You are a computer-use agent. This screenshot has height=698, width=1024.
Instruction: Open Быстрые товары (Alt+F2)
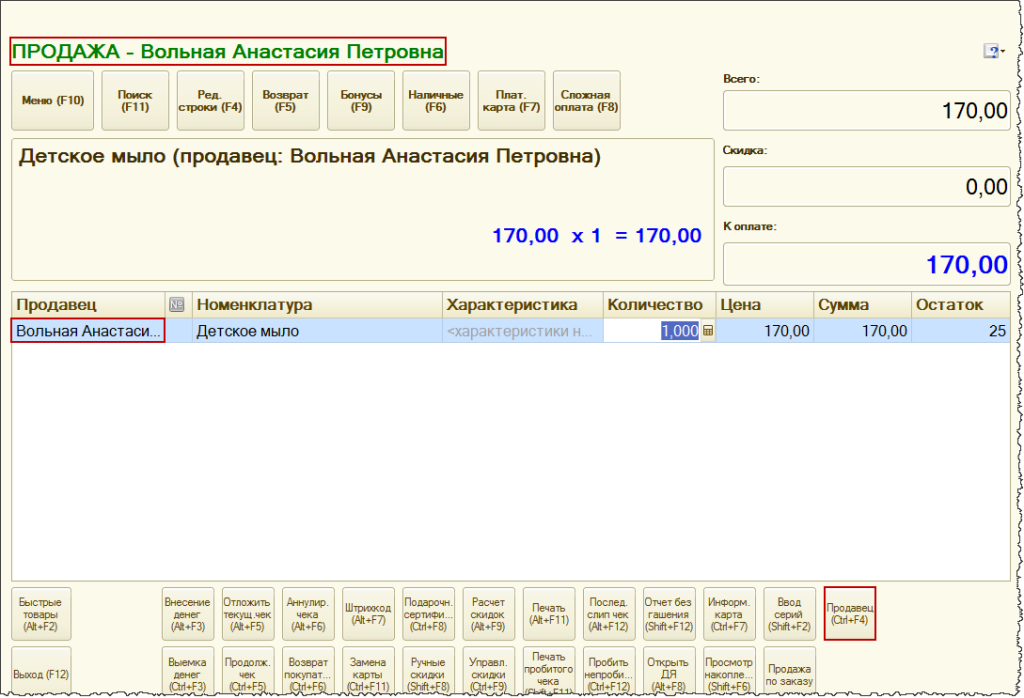[41, 613]
